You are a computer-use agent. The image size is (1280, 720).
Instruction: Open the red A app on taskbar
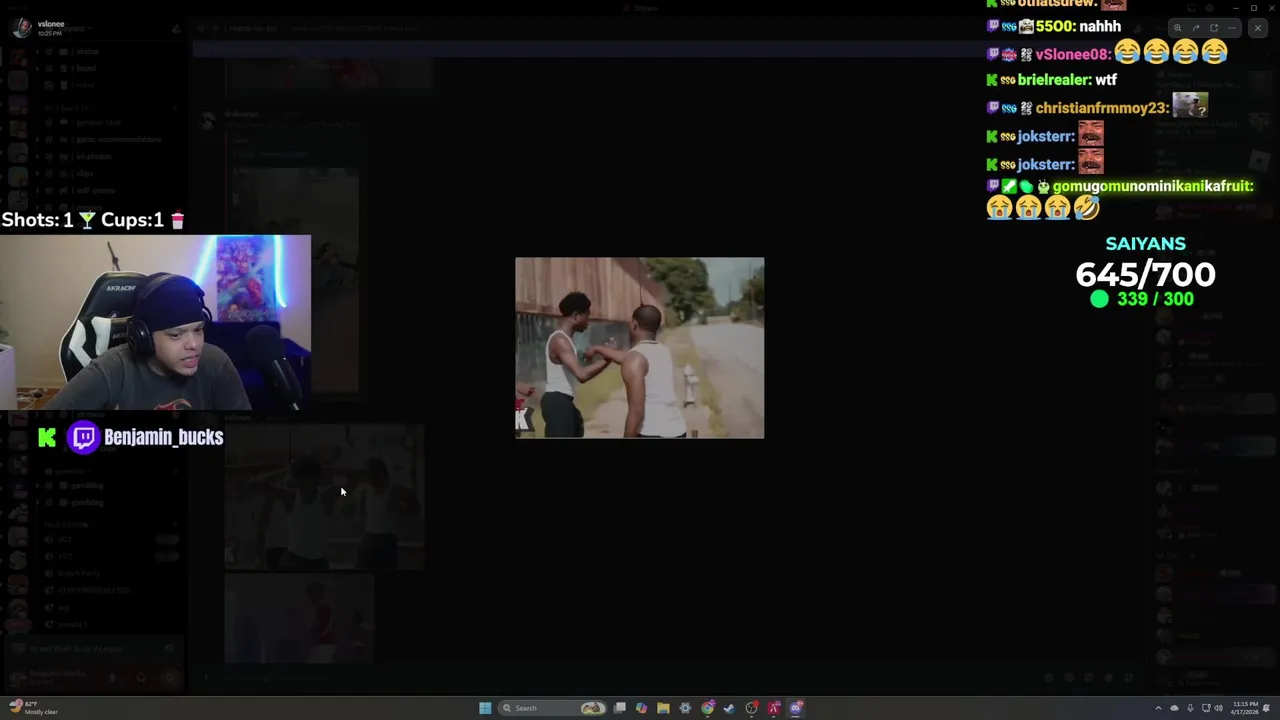[x=774, y=708]
